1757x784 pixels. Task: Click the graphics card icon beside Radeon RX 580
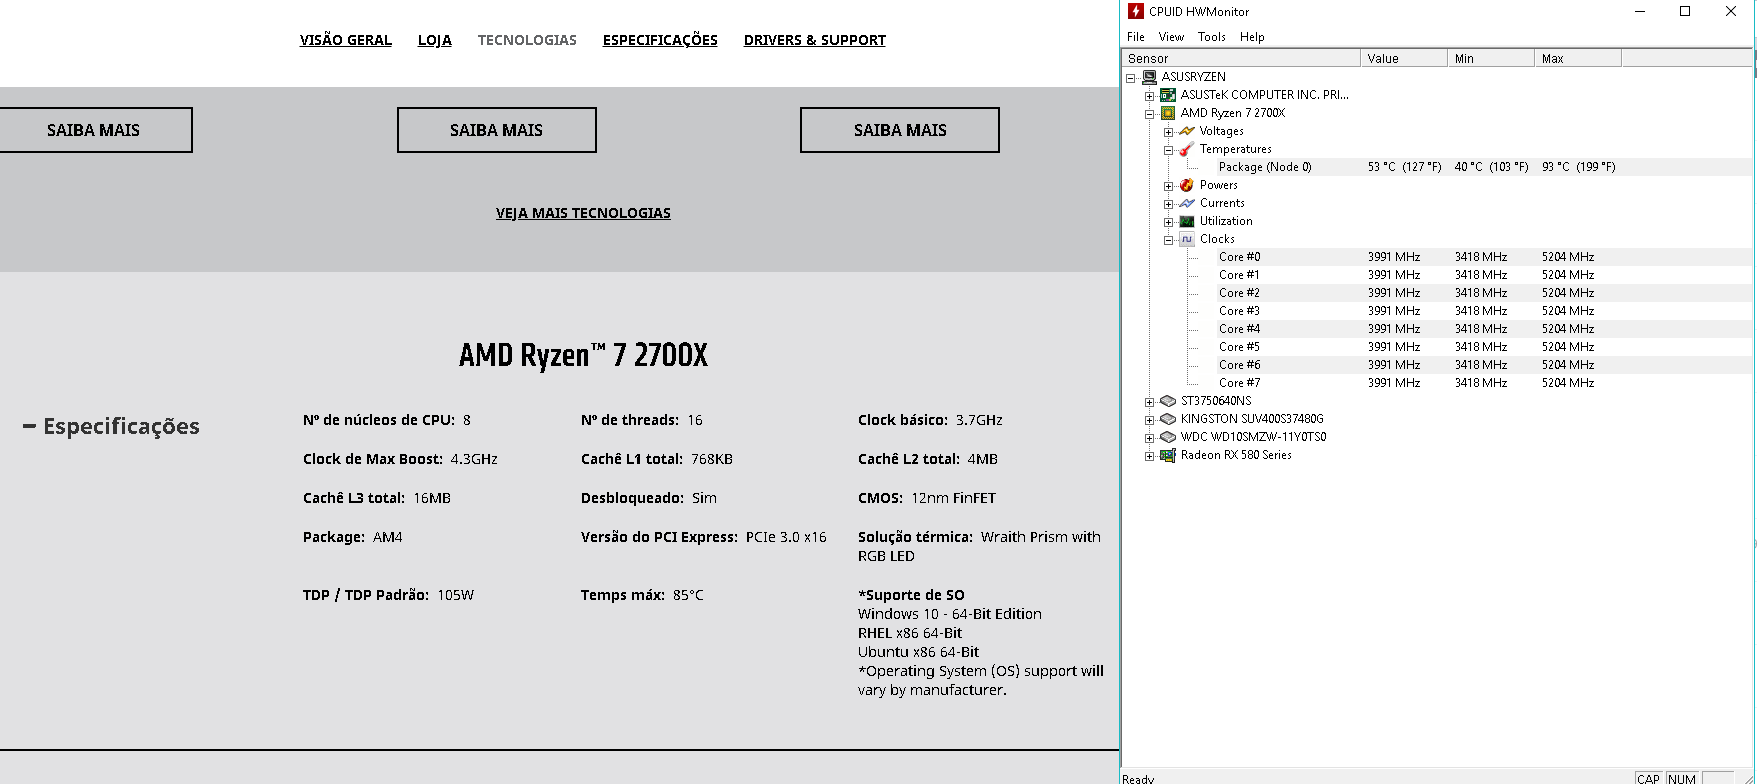click(1167, 455)
